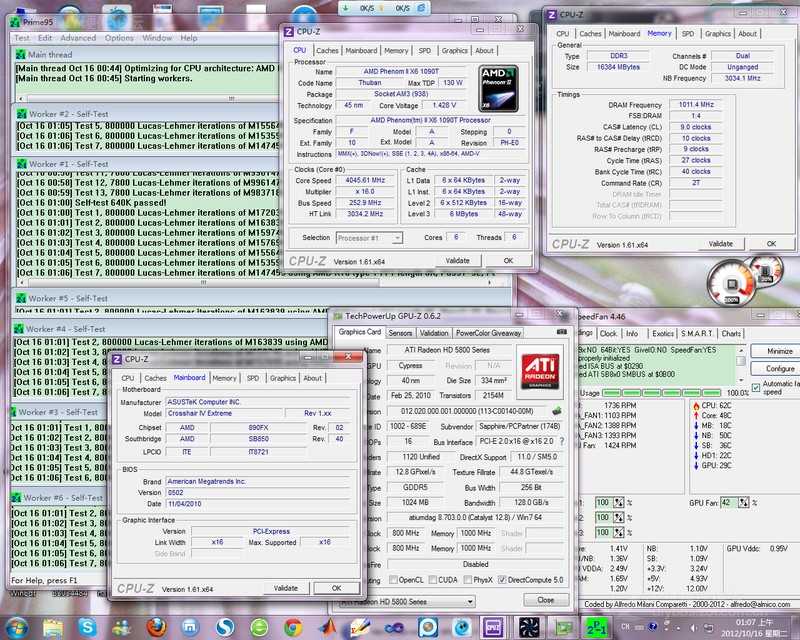The image size is (800, 640).
Task: Open Google Chrome from the taskbar
Action: (x=293, y=627)
